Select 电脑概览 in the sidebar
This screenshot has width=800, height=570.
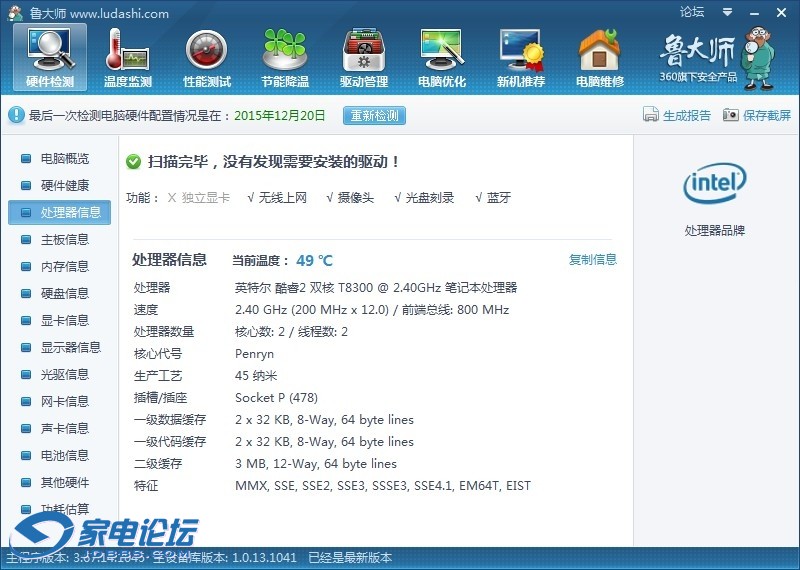click(x=63, y=159)
